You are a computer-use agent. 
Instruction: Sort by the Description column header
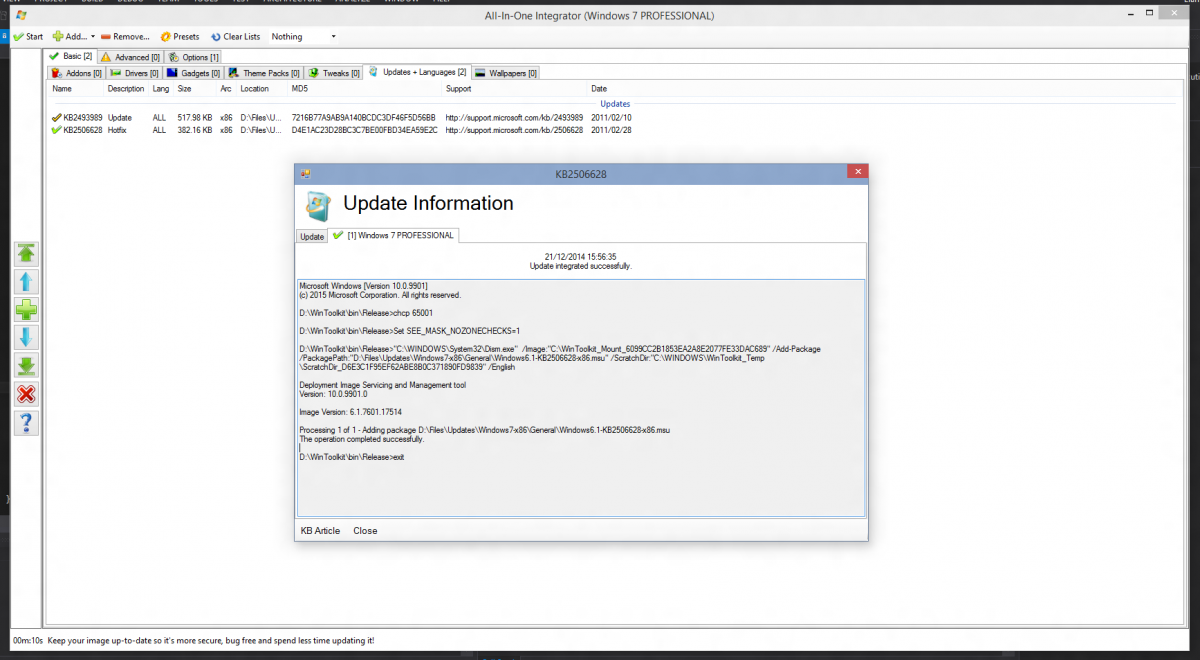(126, 89)
